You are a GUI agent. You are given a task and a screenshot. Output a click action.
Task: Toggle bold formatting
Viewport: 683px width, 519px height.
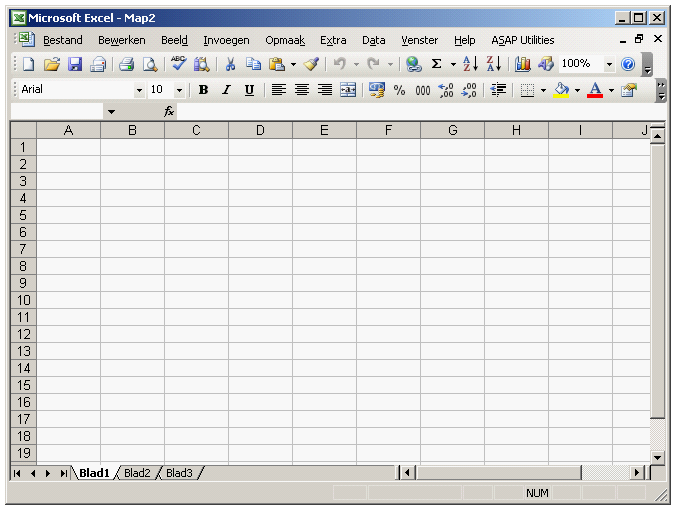[203, 90]
